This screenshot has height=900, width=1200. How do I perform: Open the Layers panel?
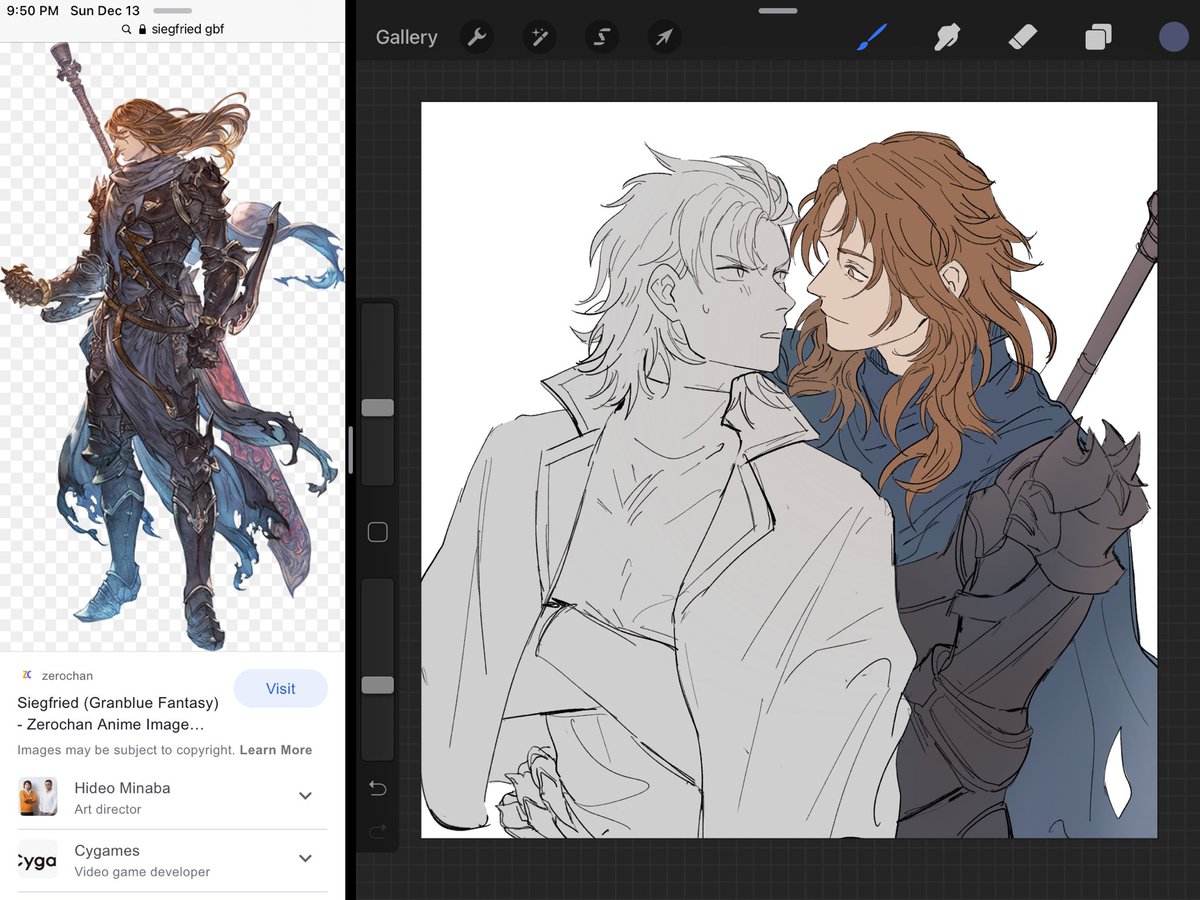[x=1098, y=38]
